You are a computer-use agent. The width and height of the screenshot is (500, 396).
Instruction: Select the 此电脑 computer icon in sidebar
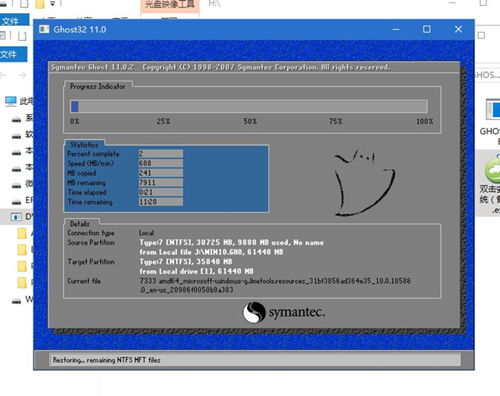tap(11, 101)
